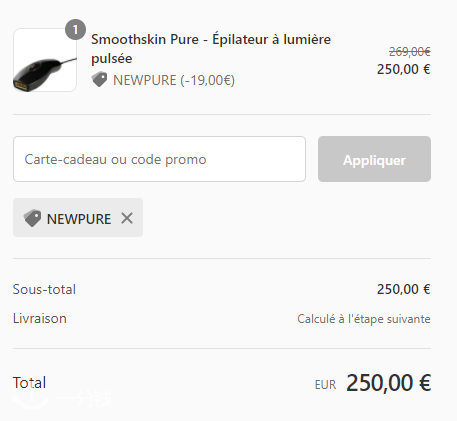The width and height of the screenshot is (457, 421).
Task: Click Calculé à l'étape suivante text
Action: [364, 319]
